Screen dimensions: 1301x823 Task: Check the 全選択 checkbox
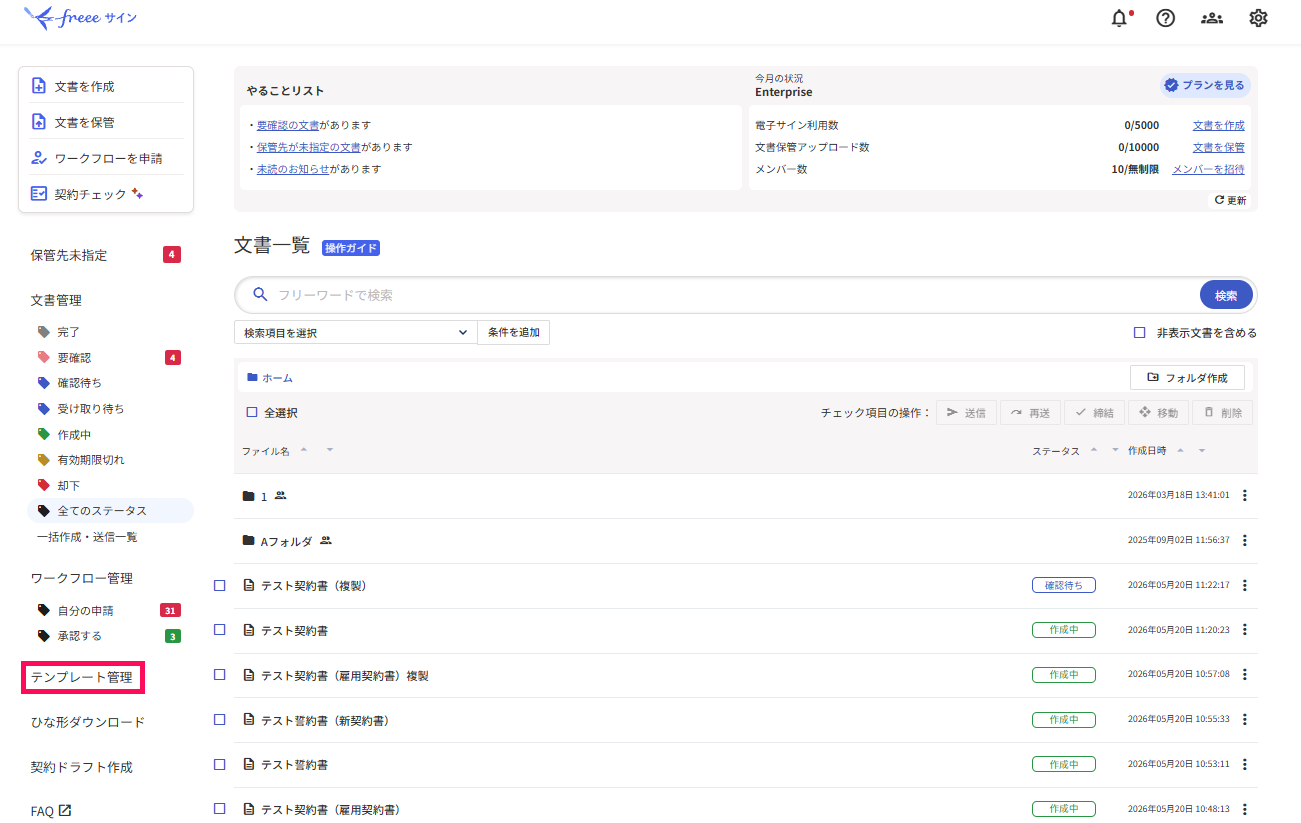252,412
